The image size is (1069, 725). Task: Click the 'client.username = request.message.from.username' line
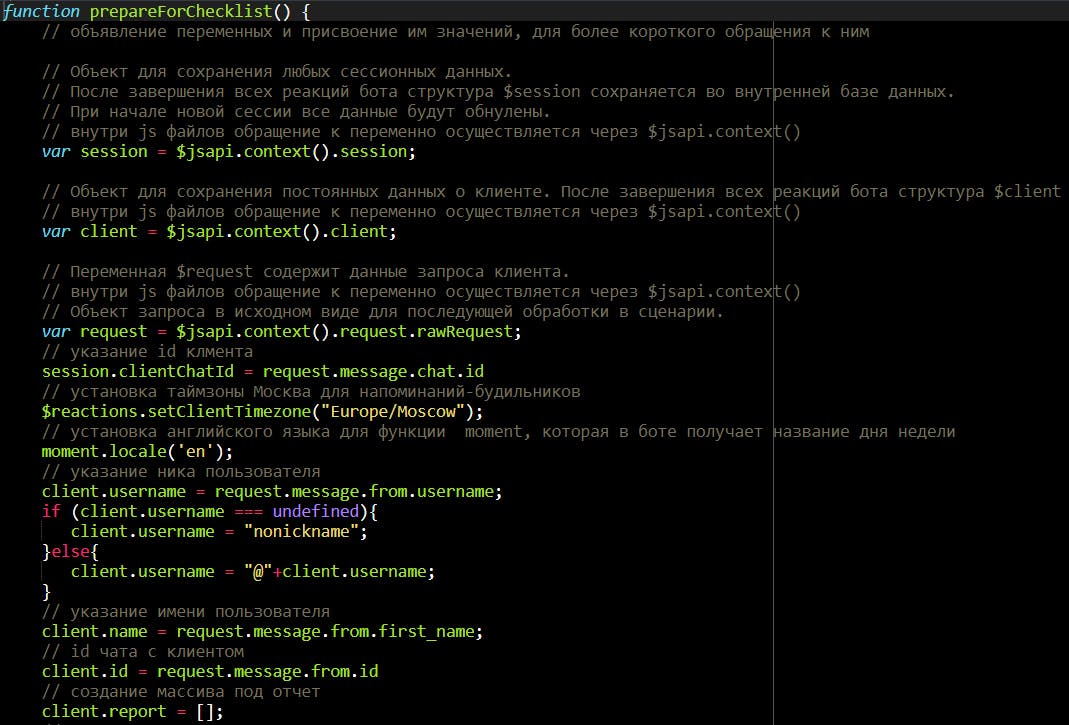point(272,492)
